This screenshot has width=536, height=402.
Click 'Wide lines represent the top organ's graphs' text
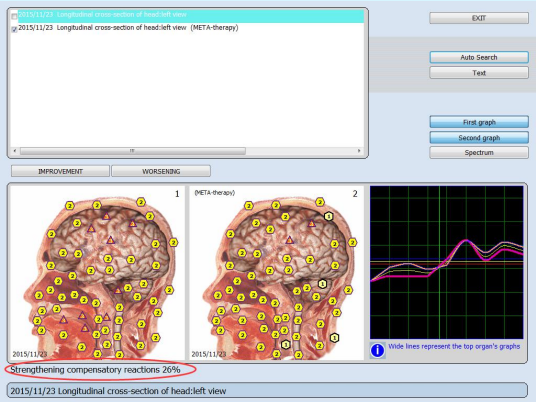pos(454,346)
